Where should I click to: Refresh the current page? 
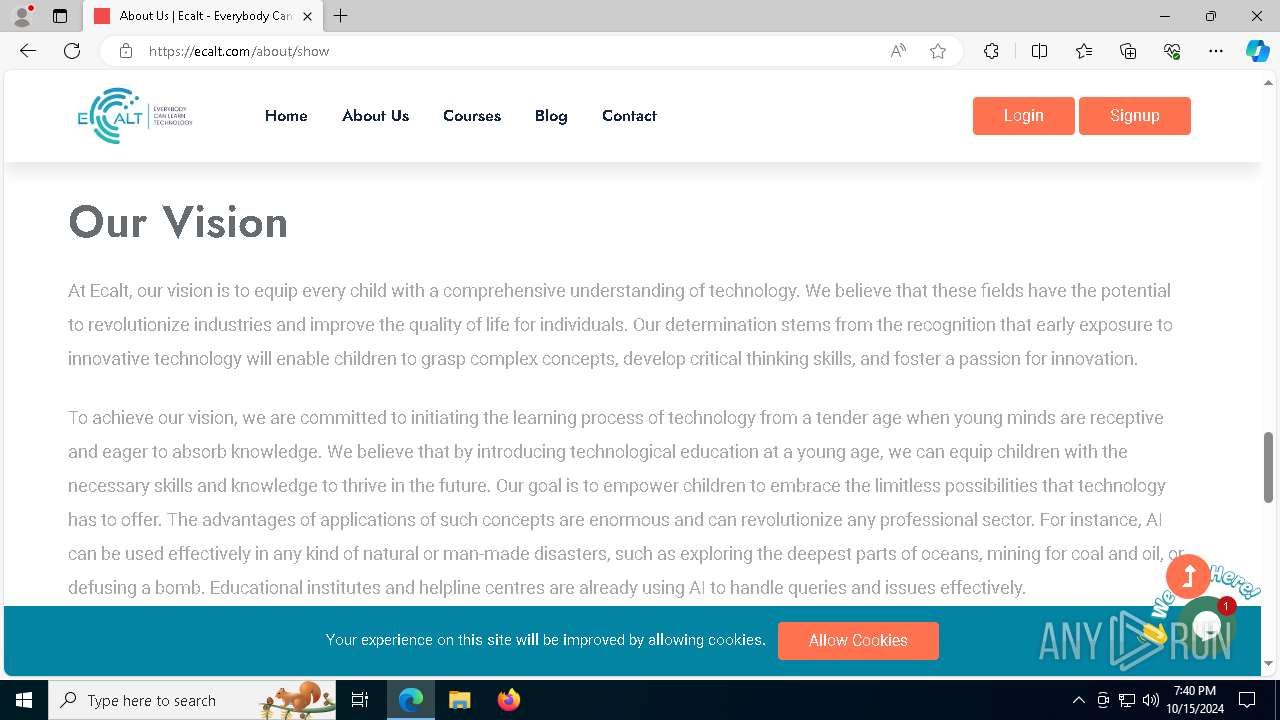pyautogui.click(x=72, y=51)
